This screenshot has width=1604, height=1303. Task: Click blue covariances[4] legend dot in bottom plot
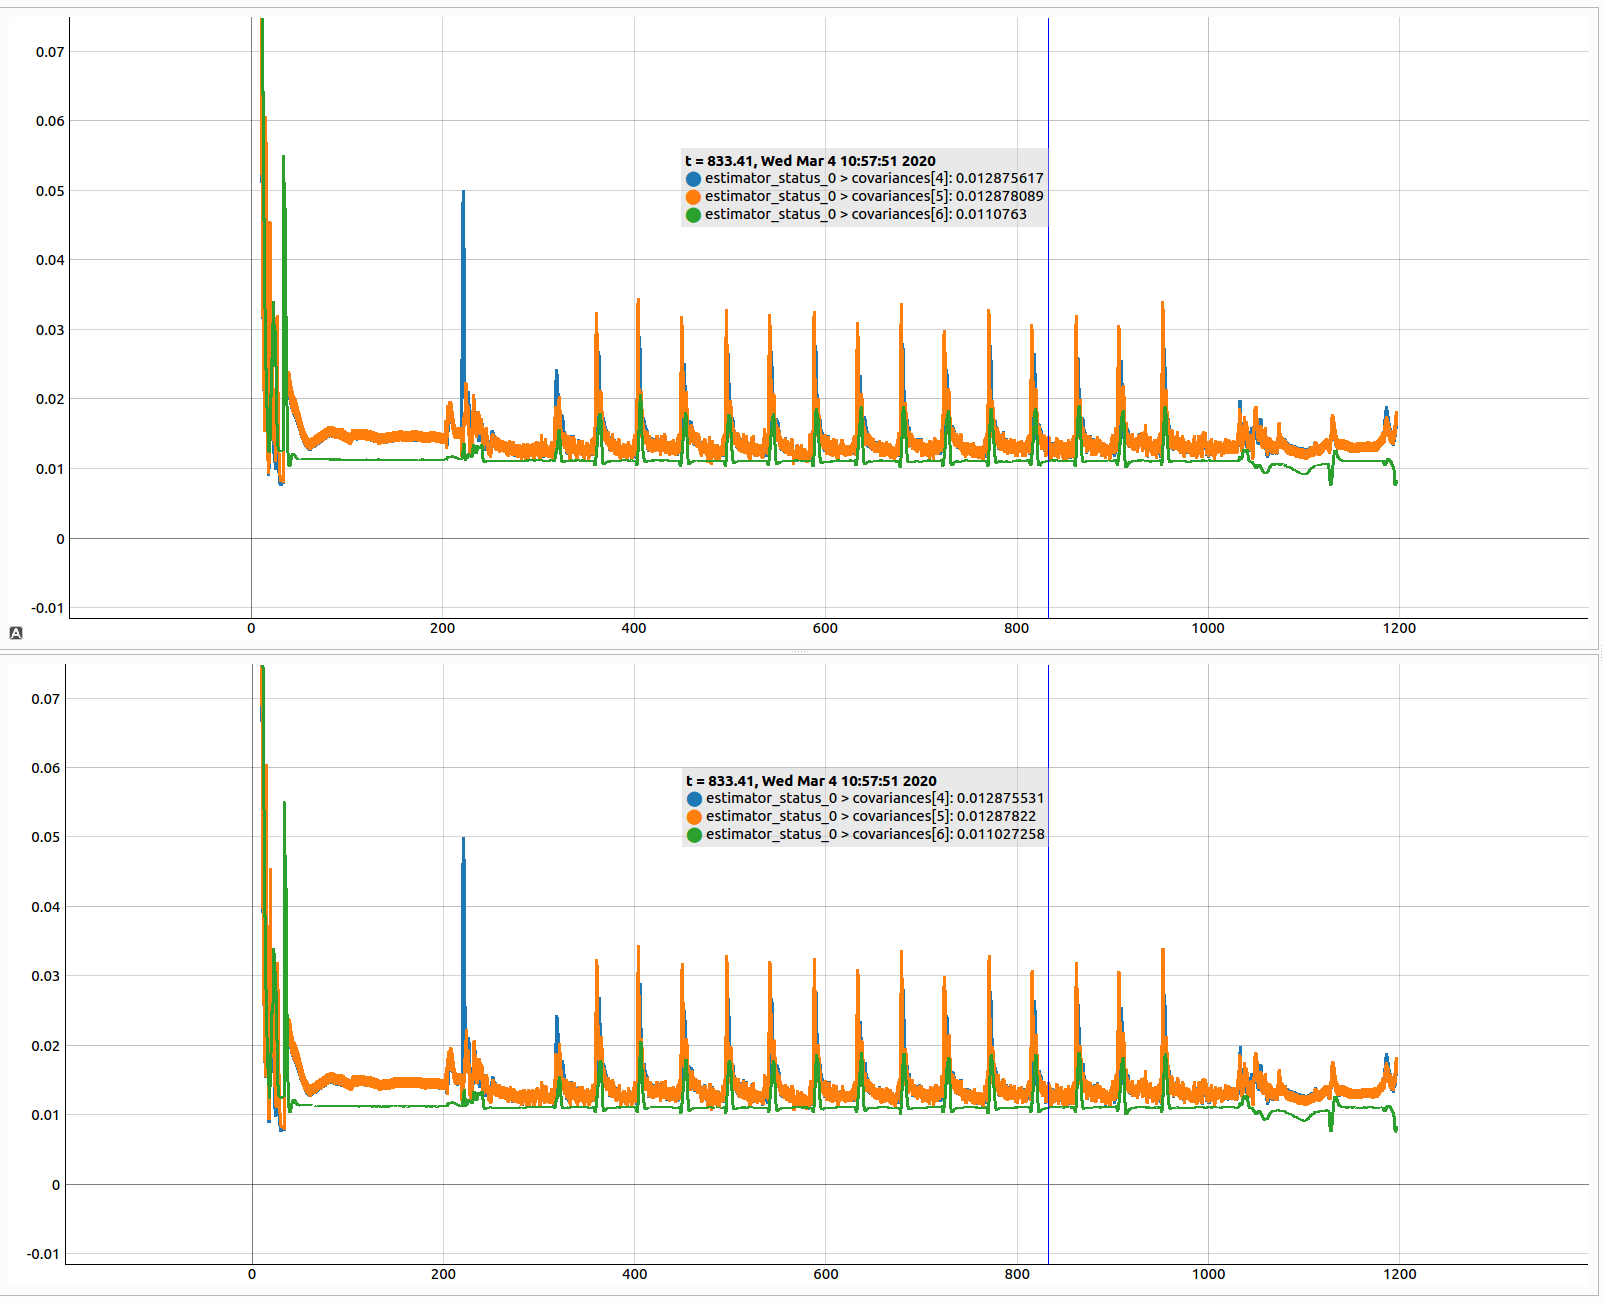(x=694, y=799)
